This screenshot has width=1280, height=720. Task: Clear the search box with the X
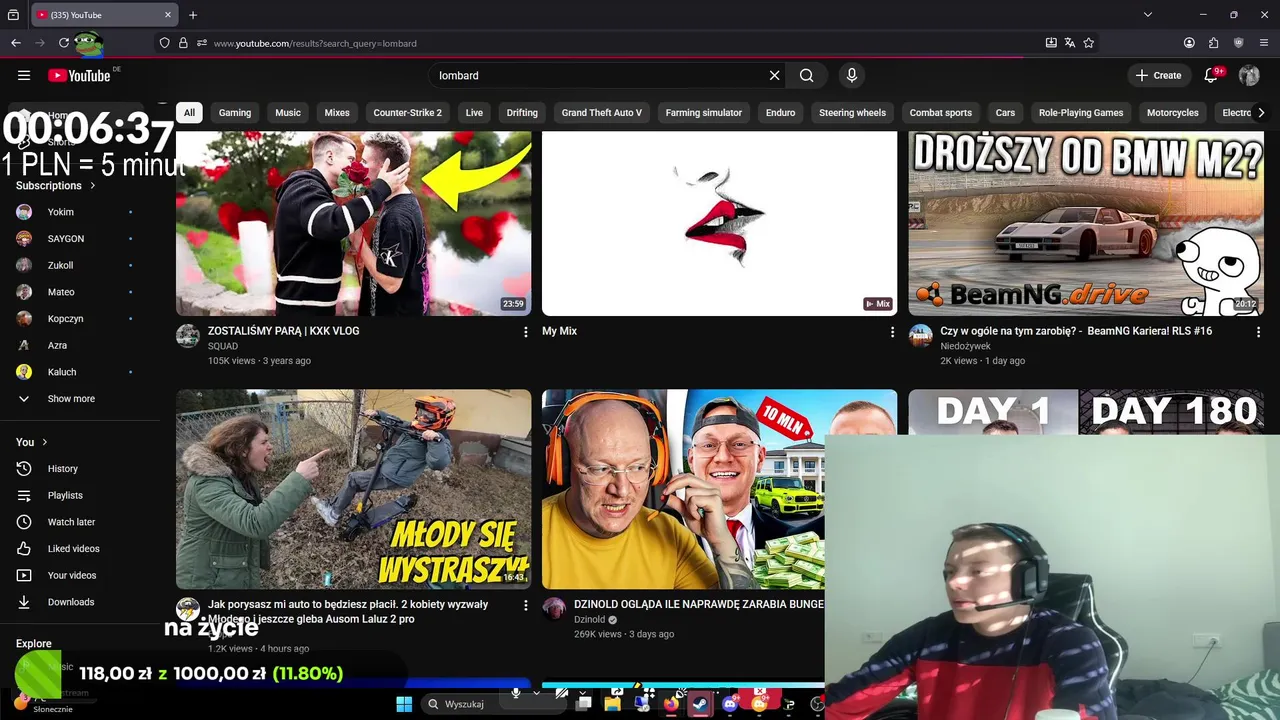click(774, 75)
